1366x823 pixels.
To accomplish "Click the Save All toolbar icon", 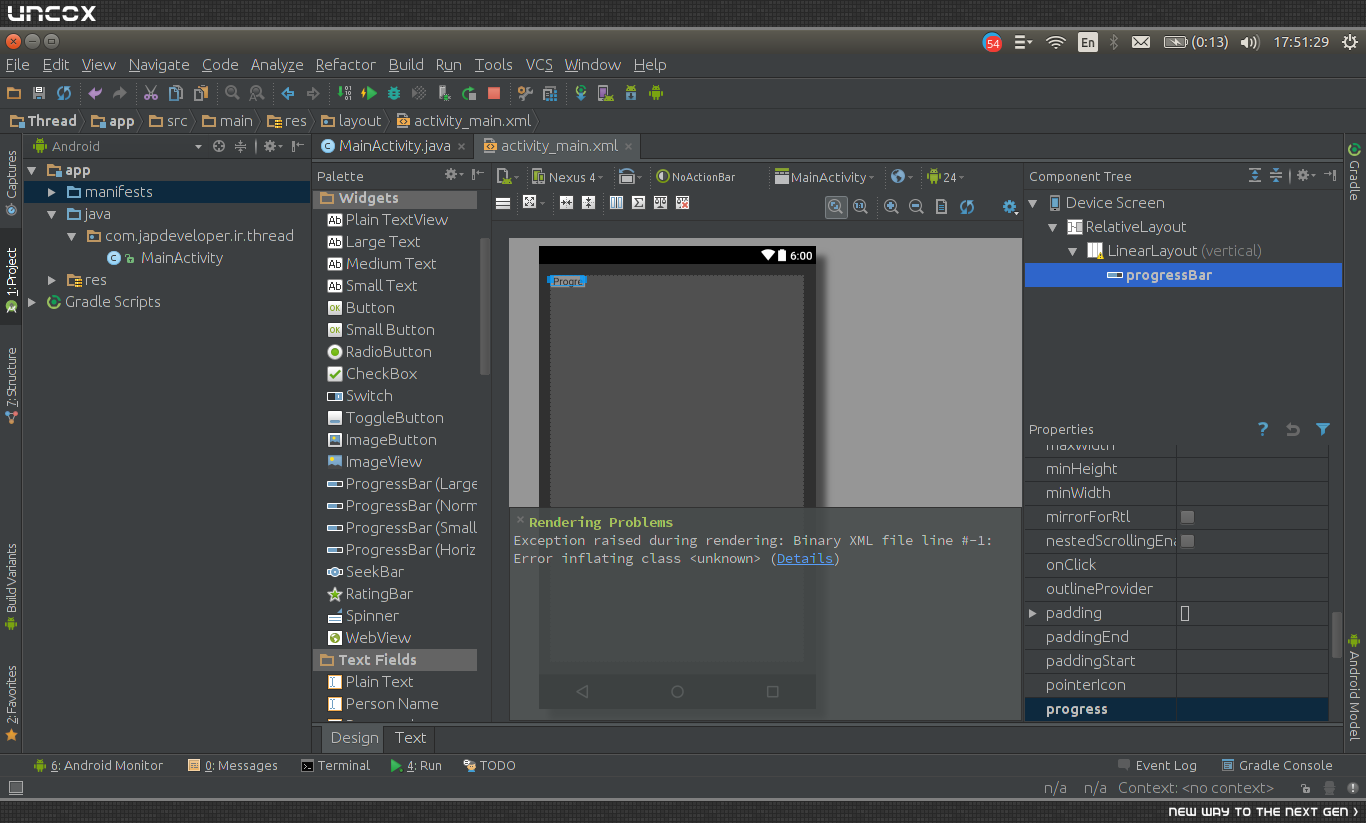I will pos(39,93).
